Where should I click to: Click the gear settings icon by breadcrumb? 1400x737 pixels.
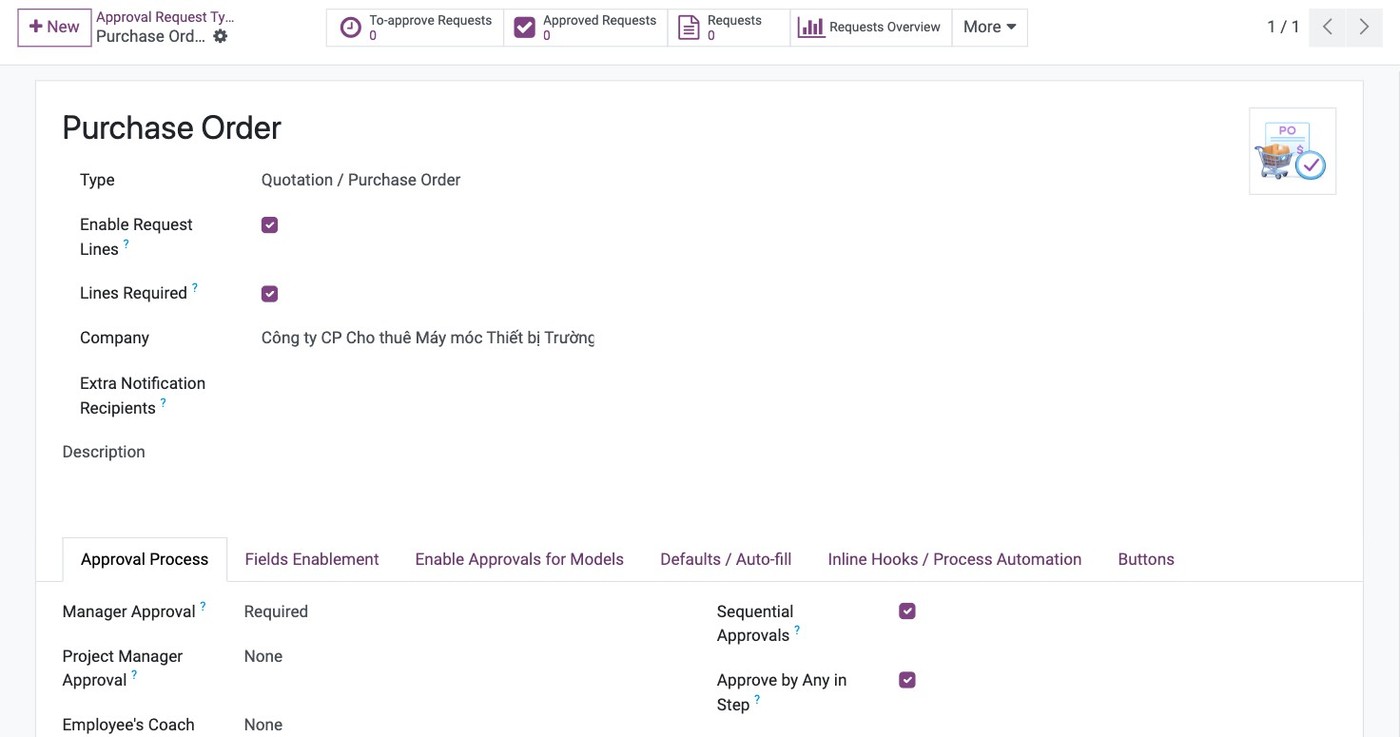coord(220,36)
